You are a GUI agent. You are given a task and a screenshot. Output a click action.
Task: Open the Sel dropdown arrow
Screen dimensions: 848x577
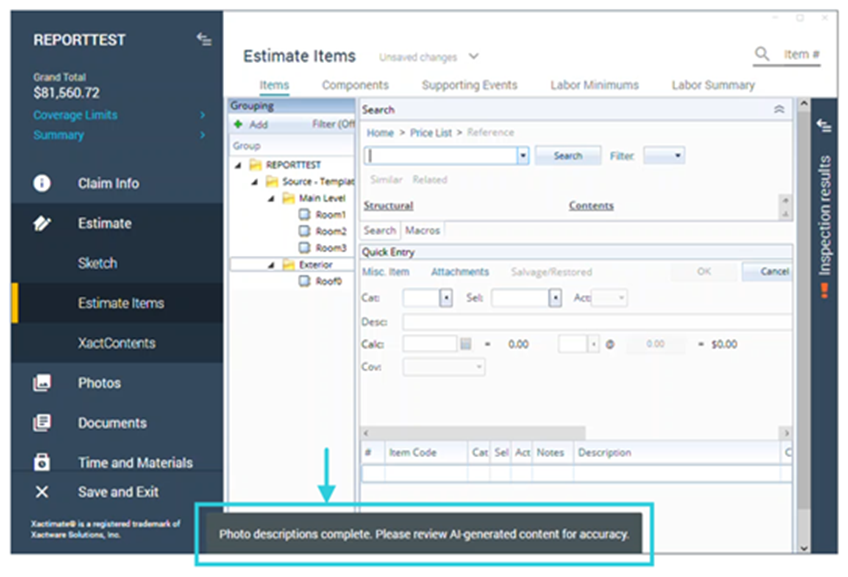tap(555, 298)
